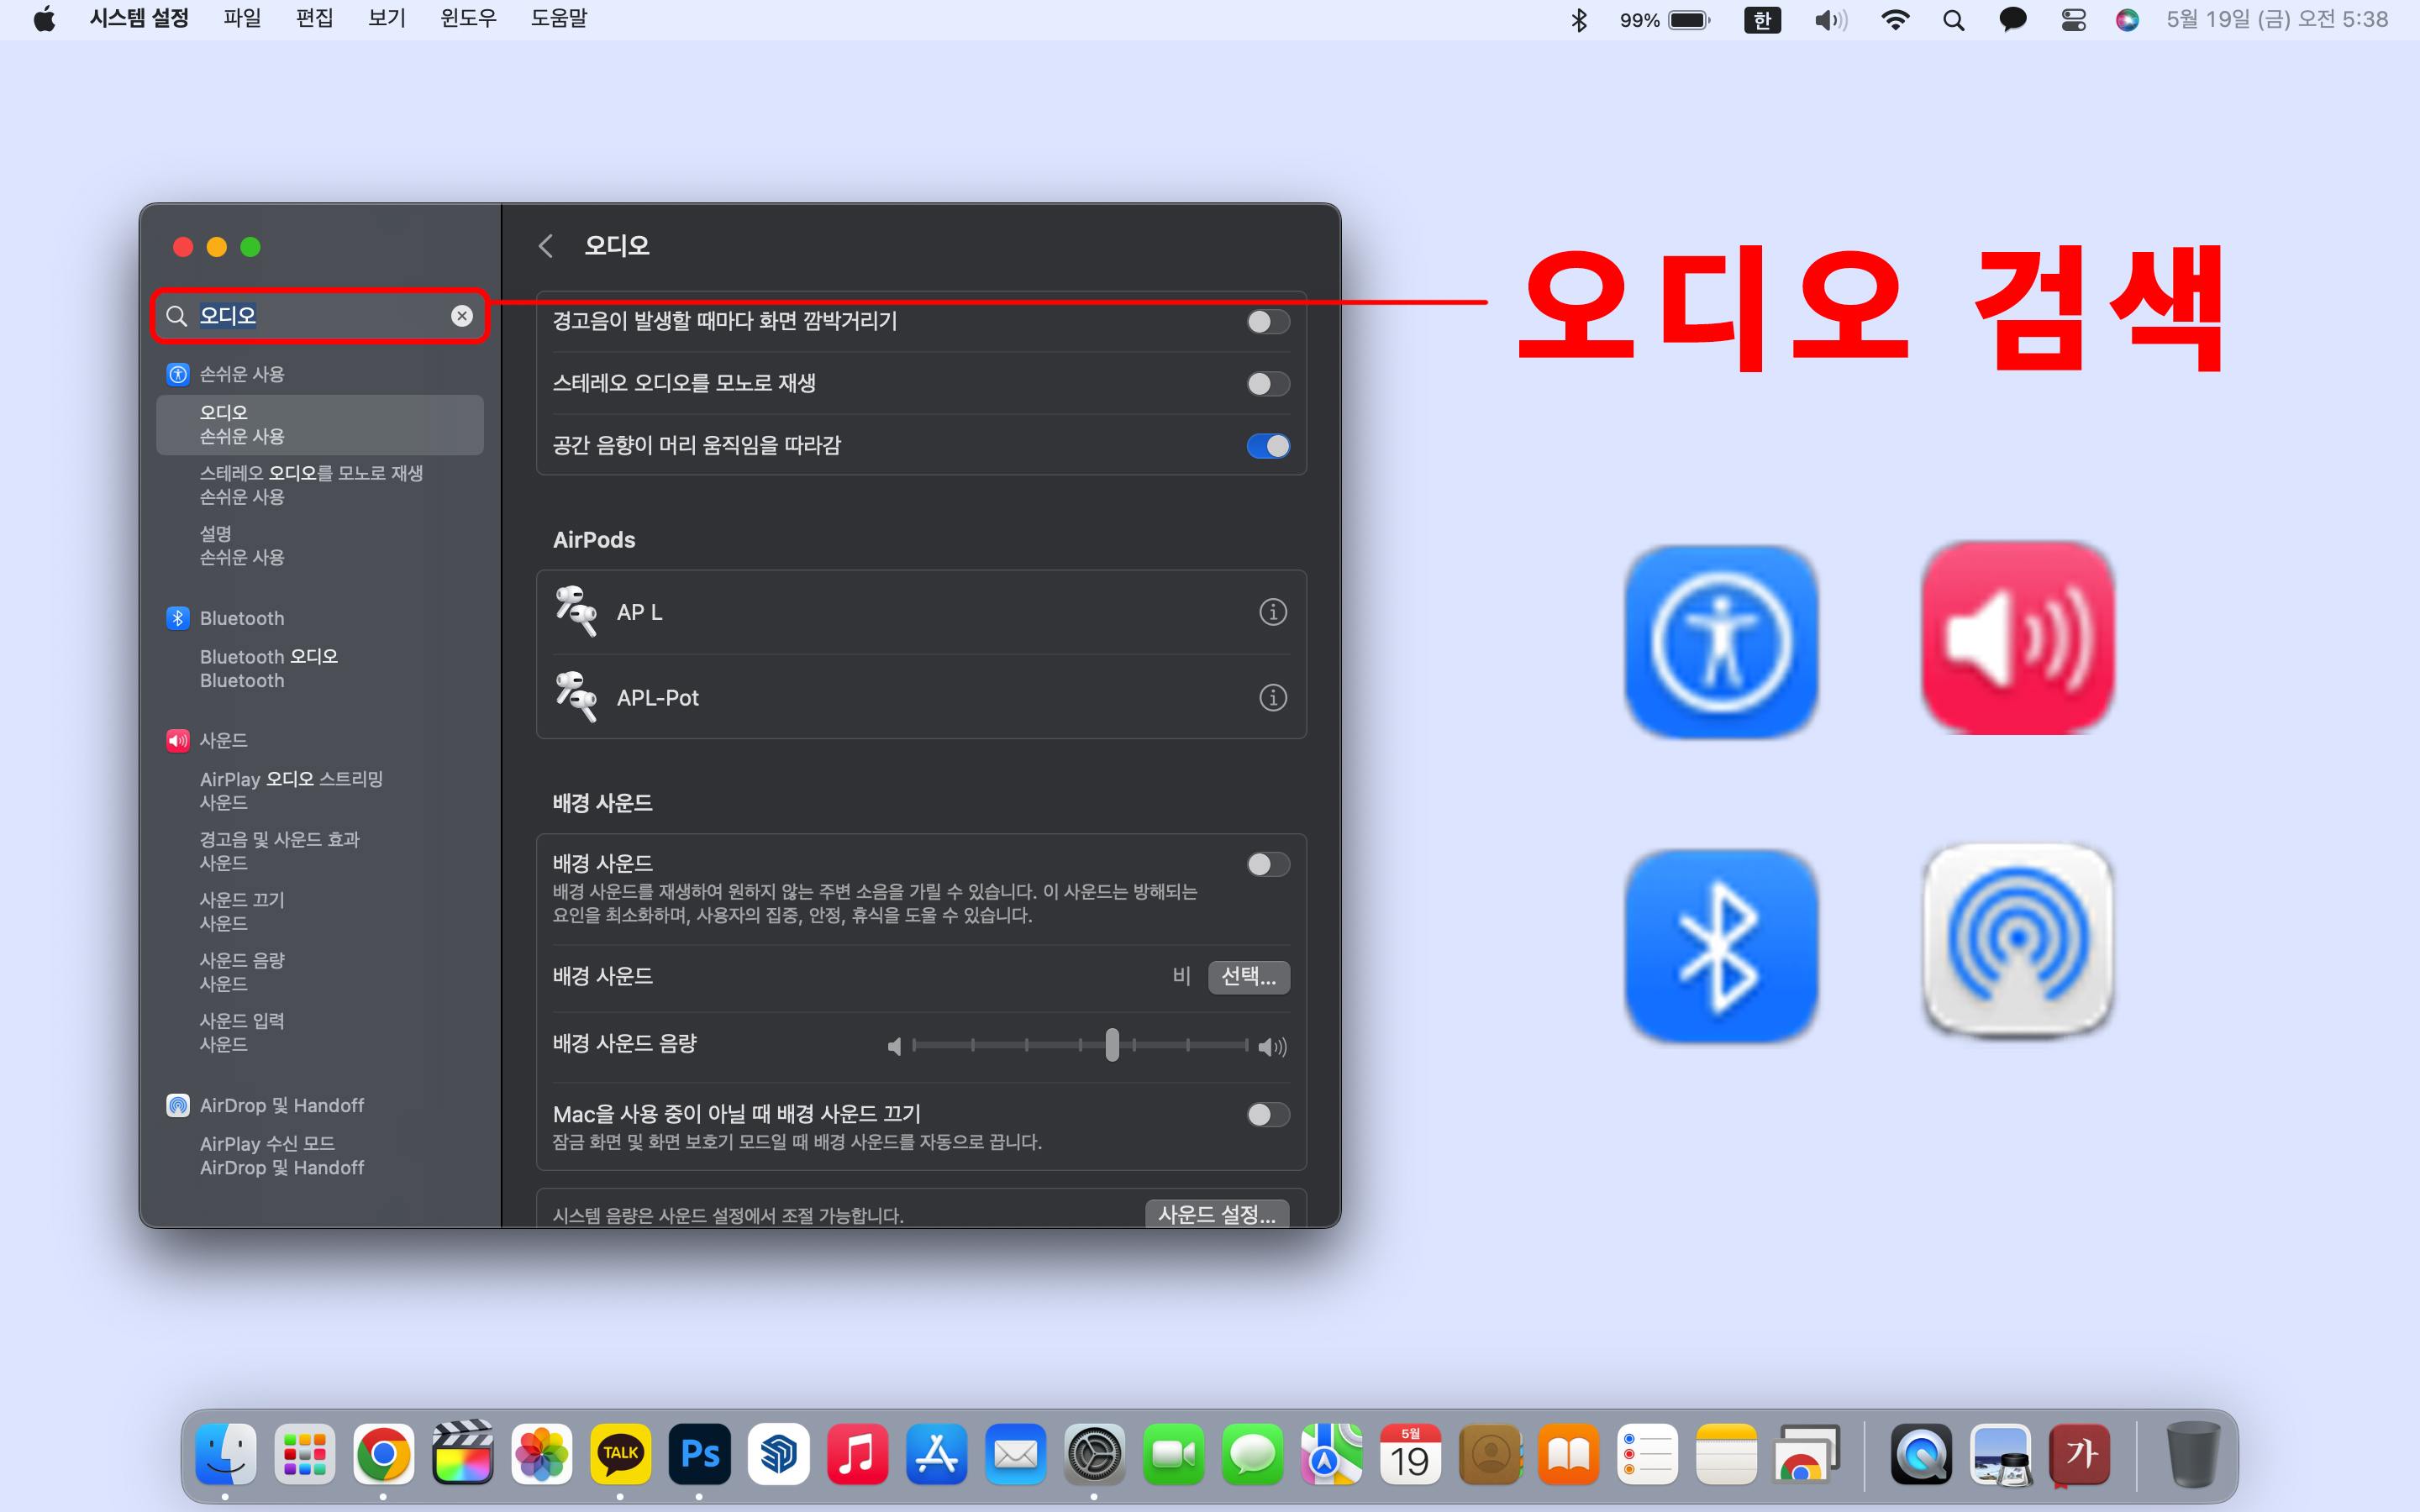Viewport: 2420px width, 1512px height.
Task: Click the 선택... button for 배경 사운드
Action: pos(1248,976)
